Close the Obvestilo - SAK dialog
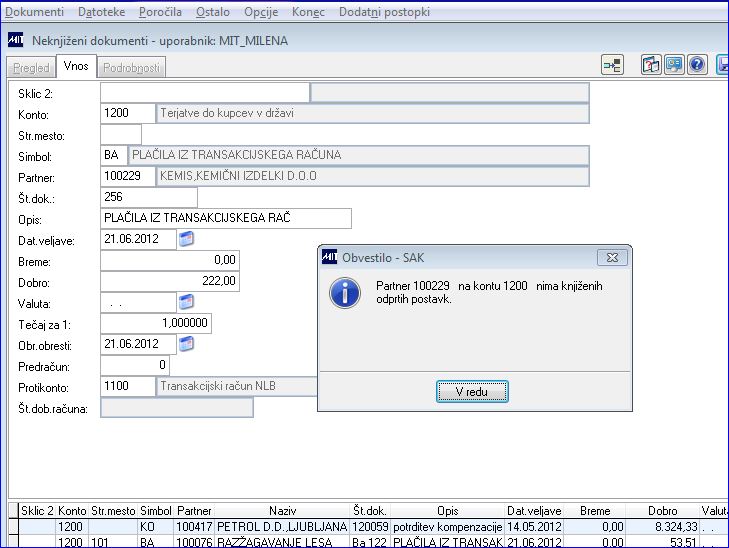 point(612,257)
